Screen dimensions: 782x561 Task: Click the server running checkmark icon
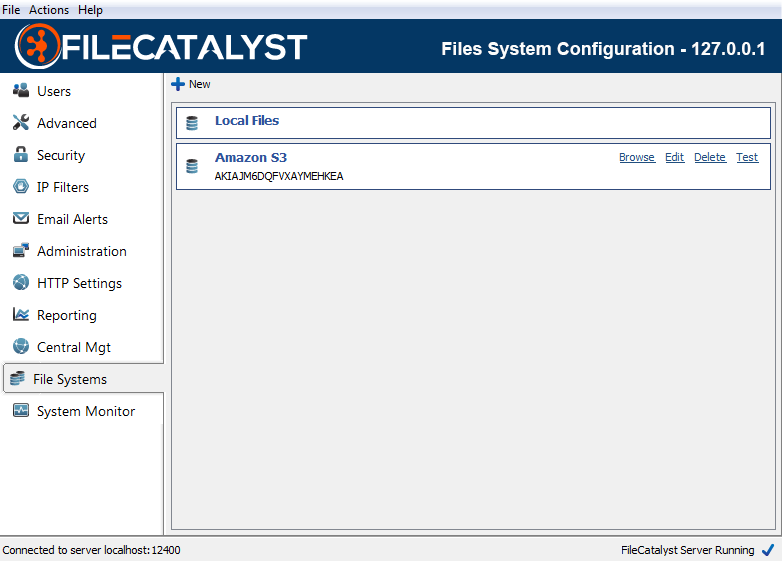pyautogui.click(x=768, y=550)
